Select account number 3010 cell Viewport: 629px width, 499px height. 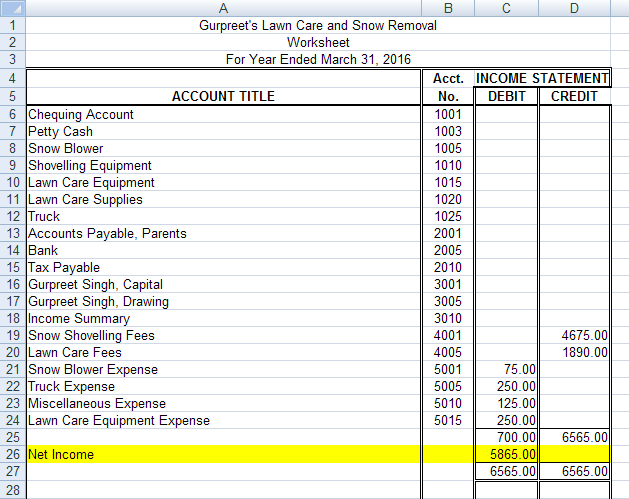tap(447, 318)
